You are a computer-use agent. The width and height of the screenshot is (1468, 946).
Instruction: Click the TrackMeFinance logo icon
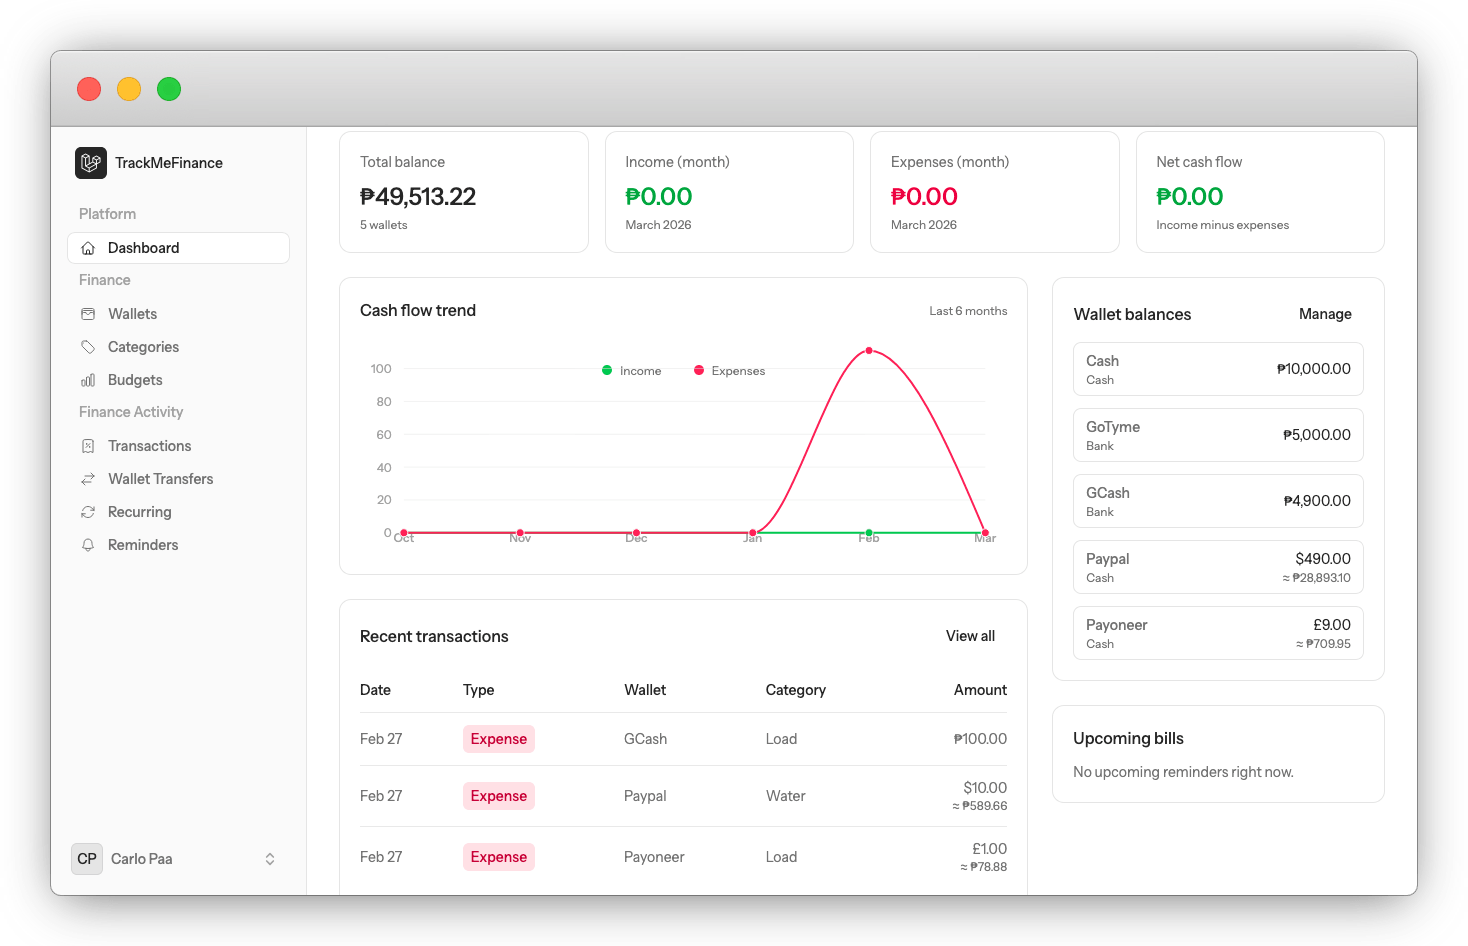click(90, 162)
